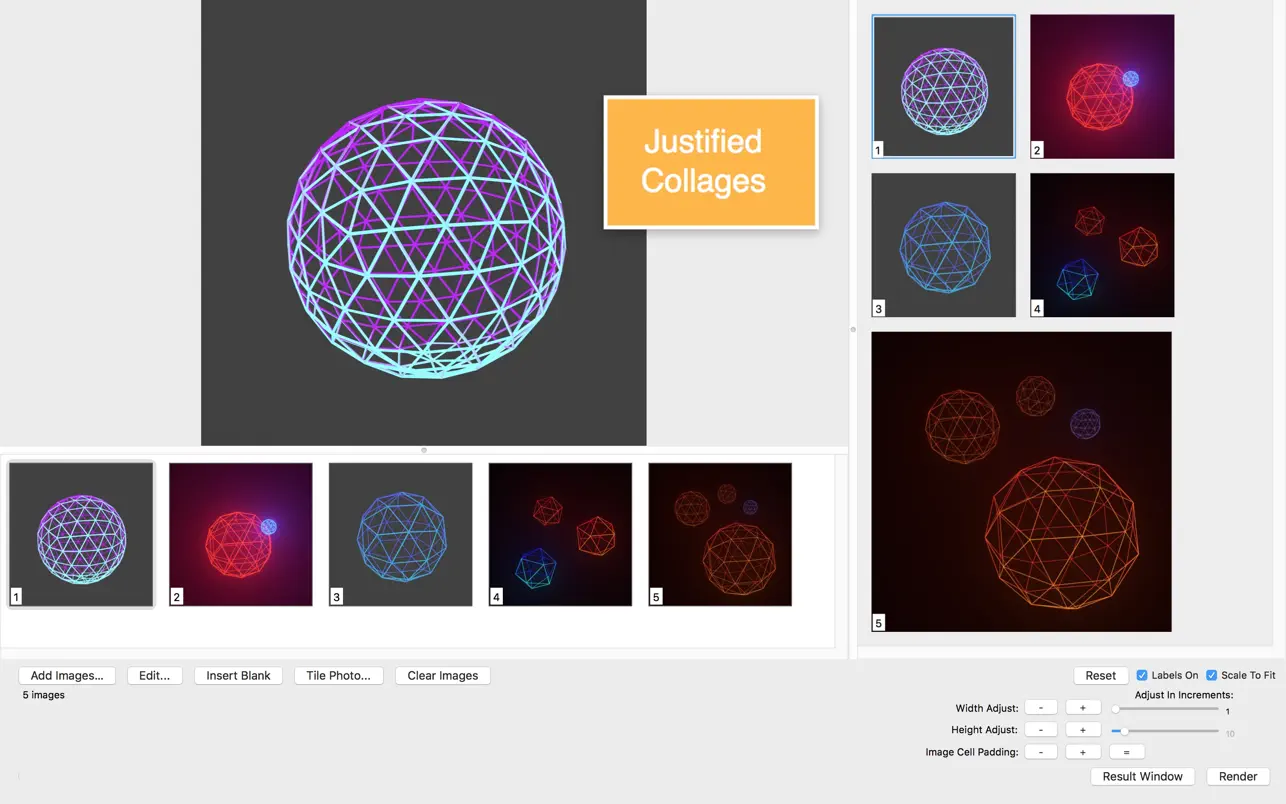The image size is (1286, 804).
Task: Select collage cell 5 with orange spheres
Action: 1021,482
